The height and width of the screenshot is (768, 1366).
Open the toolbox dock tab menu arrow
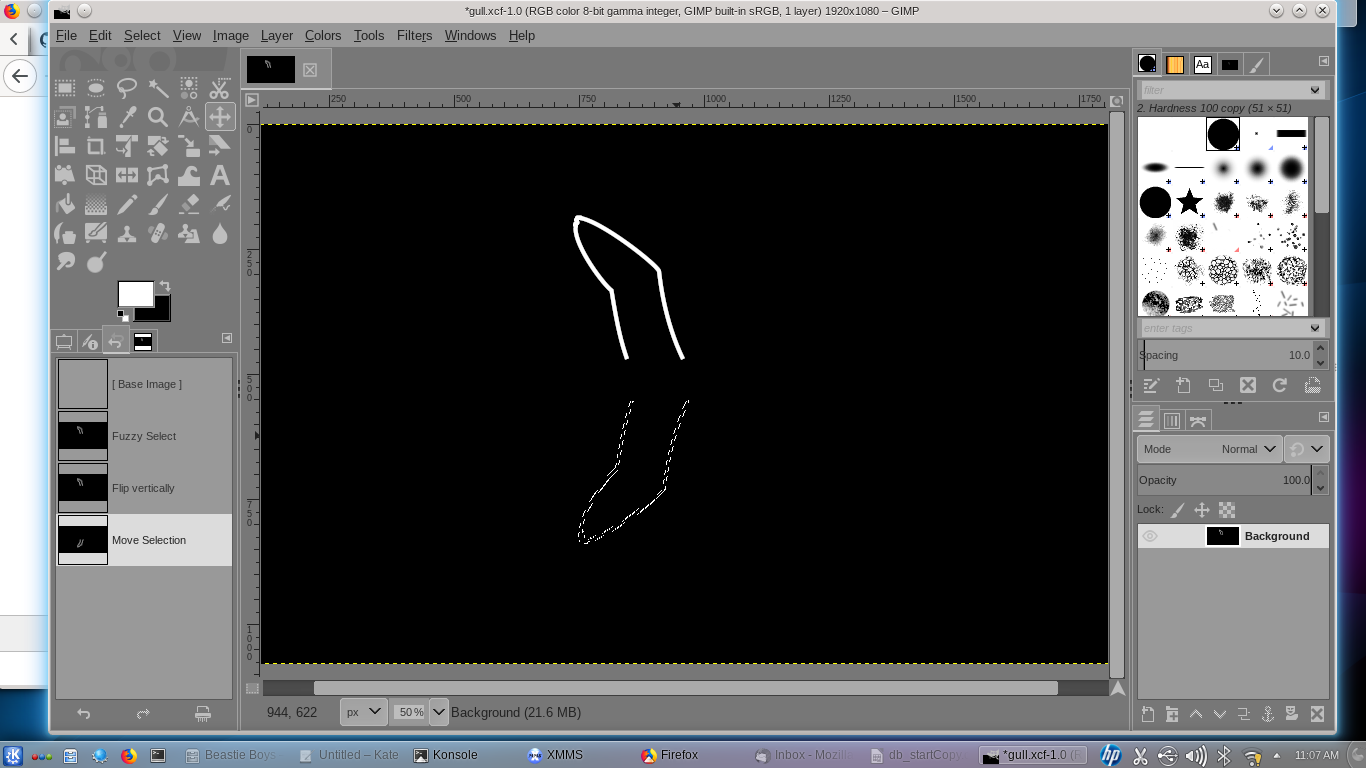click(x=227, y=338)
